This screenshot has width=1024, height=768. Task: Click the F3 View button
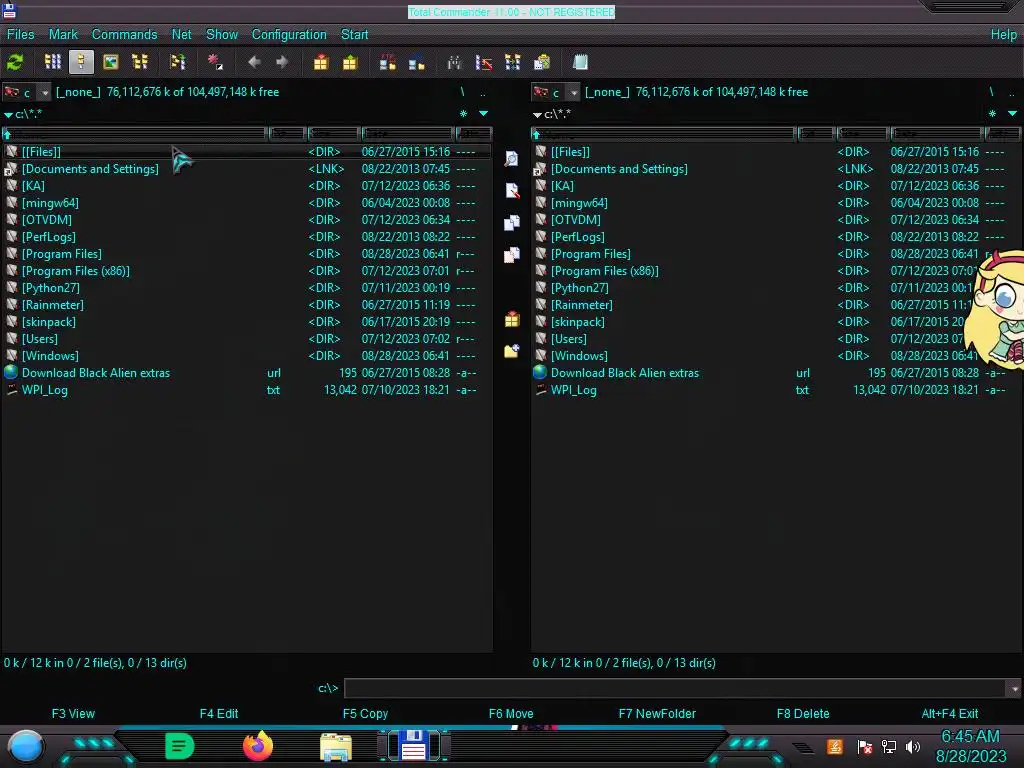point(73,714)
